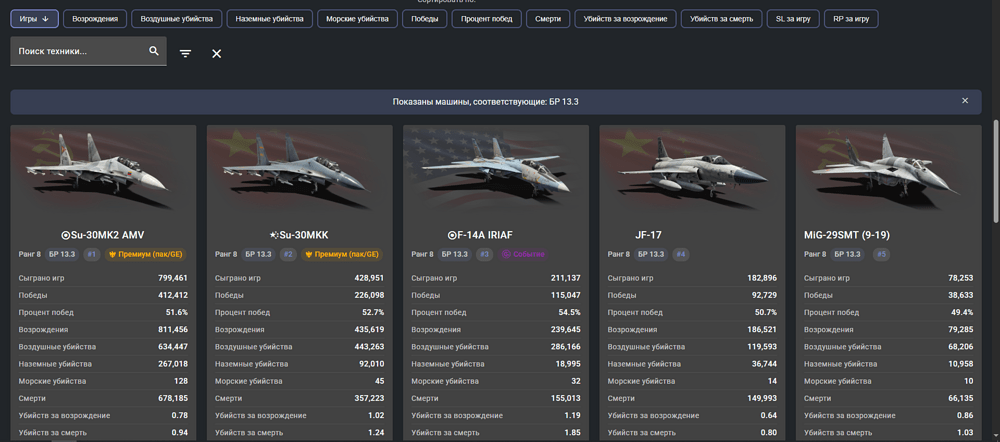Sort by Морские убийства
The width and height of the screenshot is (1000, 442).
[357, 19]
